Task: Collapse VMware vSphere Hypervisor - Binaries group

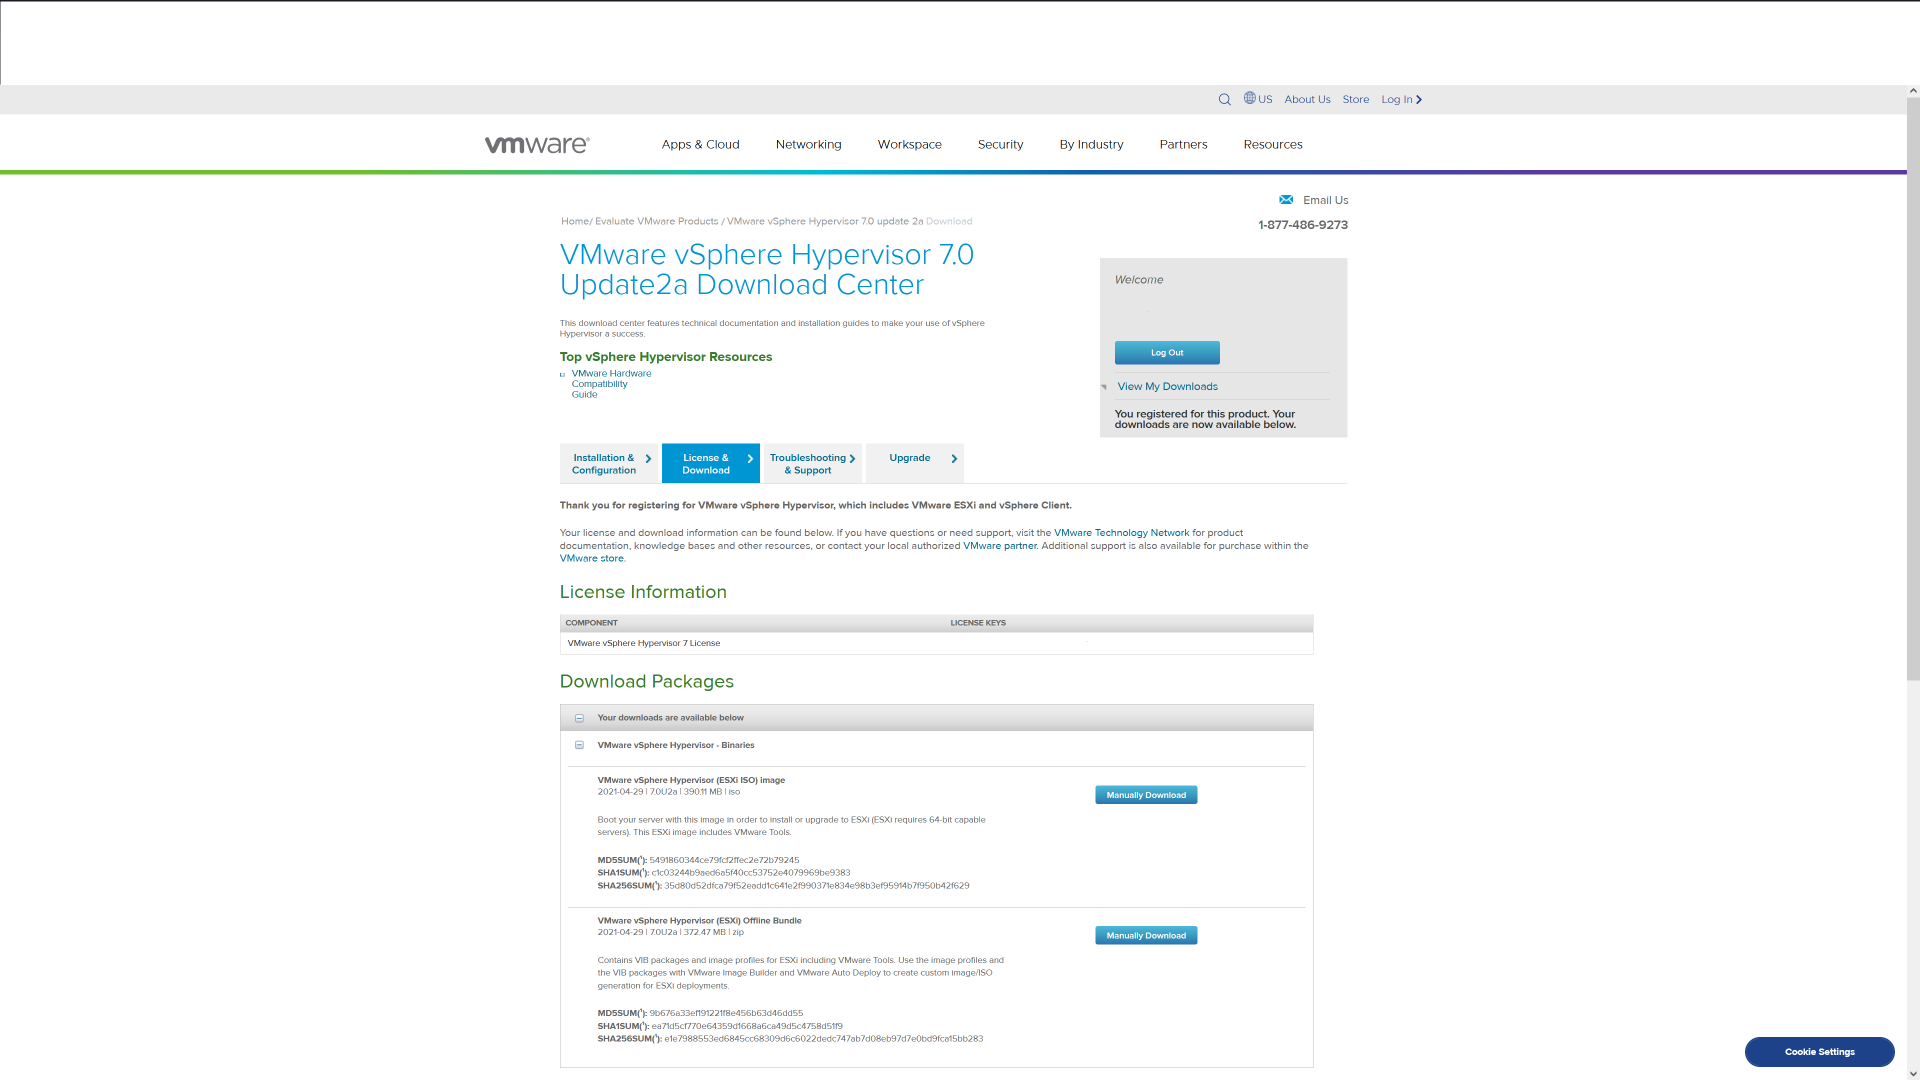Action: click(579, 745)
